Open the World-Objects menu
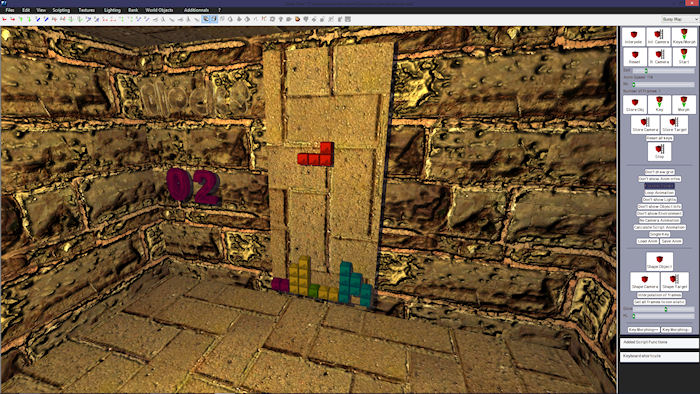Screen dimensions: 700x394 tap(159, 10)
